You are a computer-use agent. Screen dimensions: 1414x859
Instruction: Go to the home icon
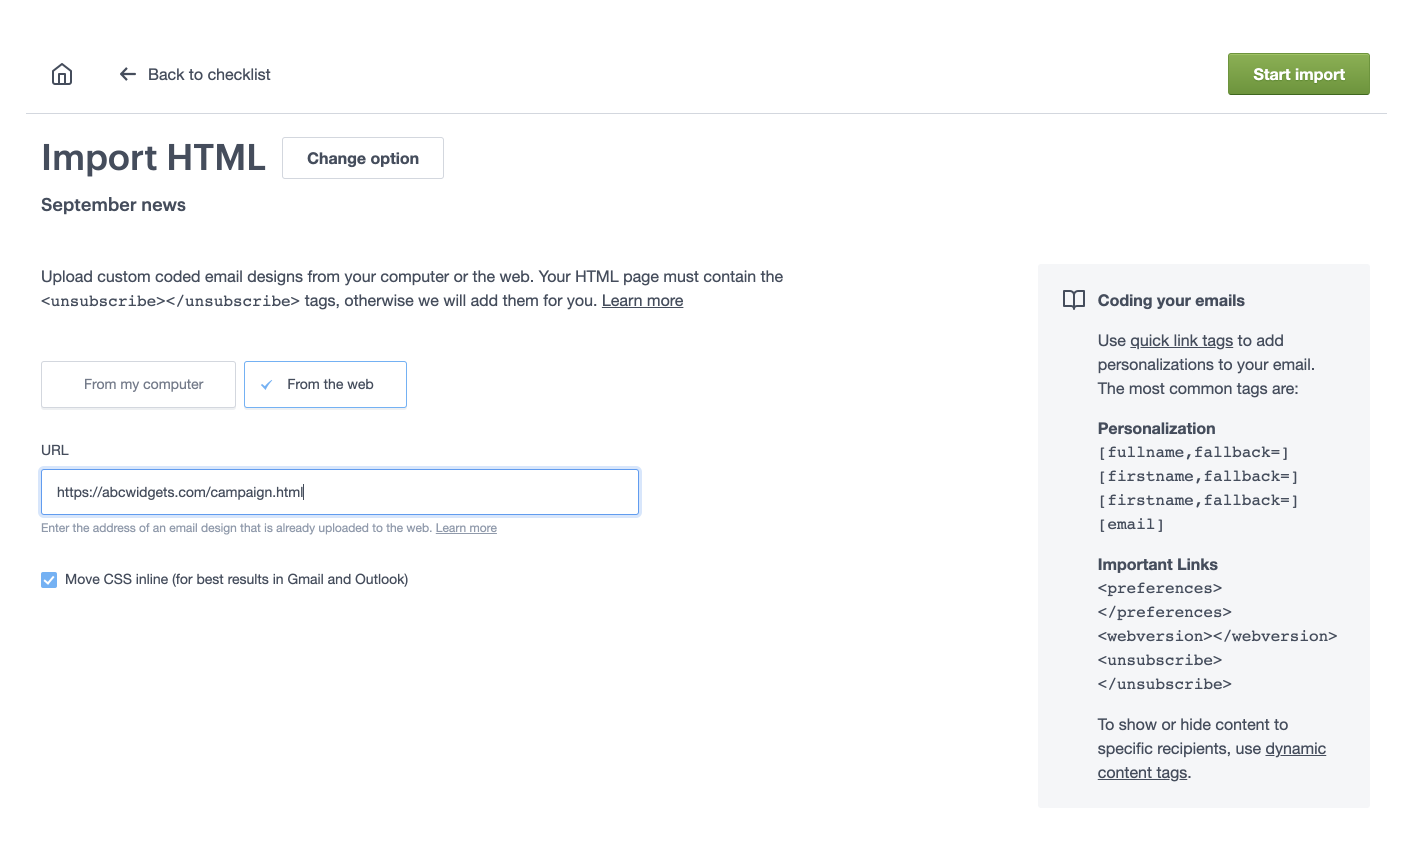(62, 74)
